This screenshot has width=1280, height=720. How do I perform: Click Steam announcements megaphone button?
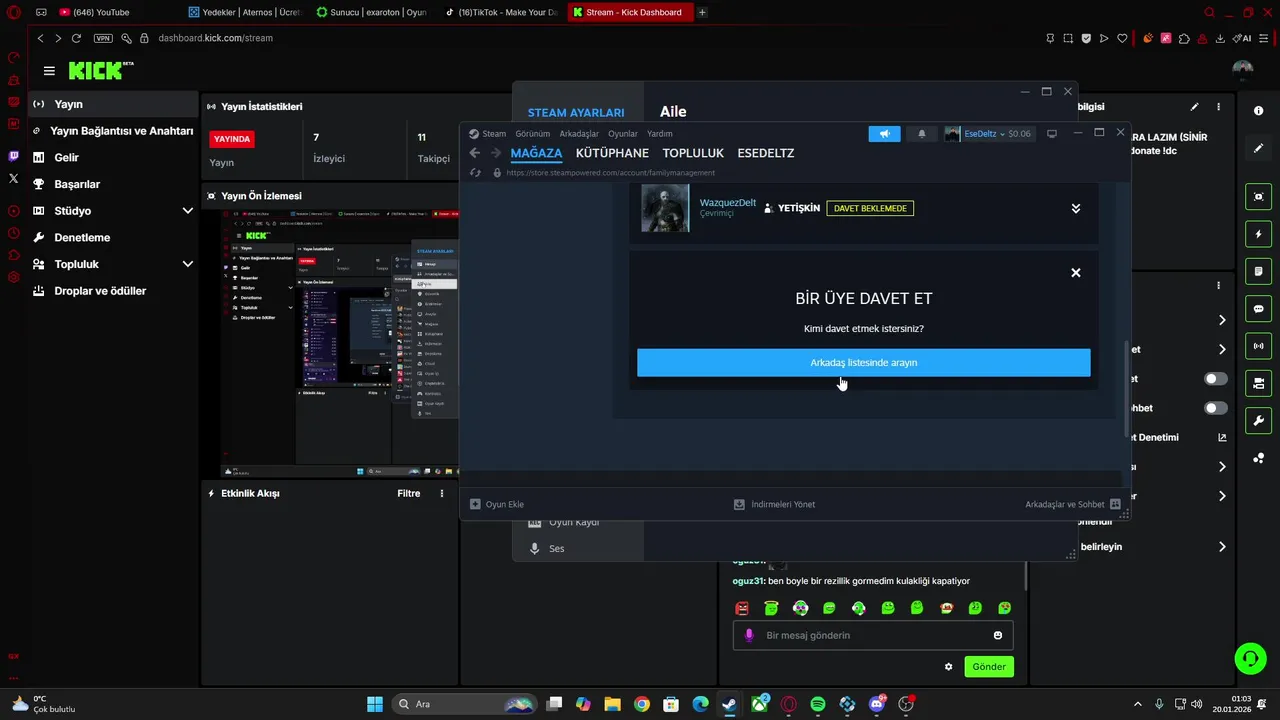884,133
